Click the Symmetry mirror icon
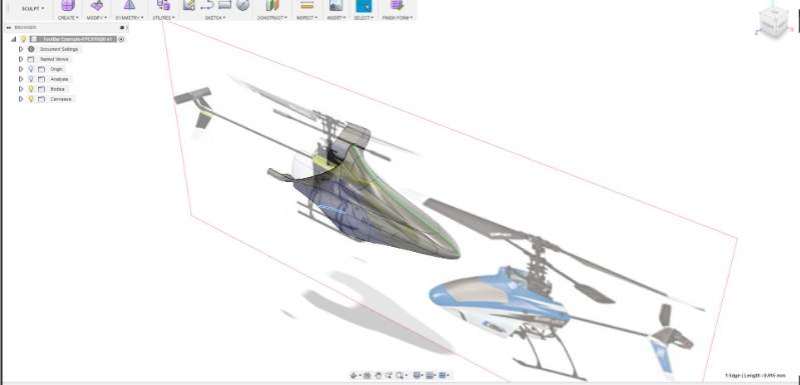Image resolution: width=800 pixels, height=385 pixels. [130, 5]
